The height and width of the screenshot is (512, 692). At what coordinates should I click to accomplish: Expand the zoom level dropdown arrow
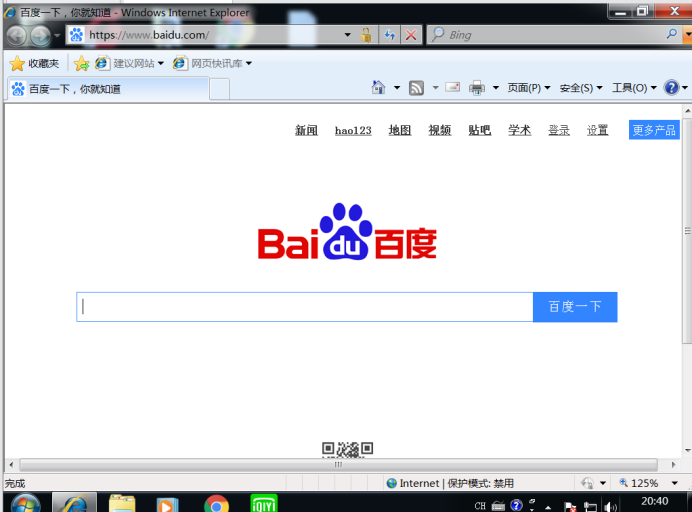tap(674, 483)
